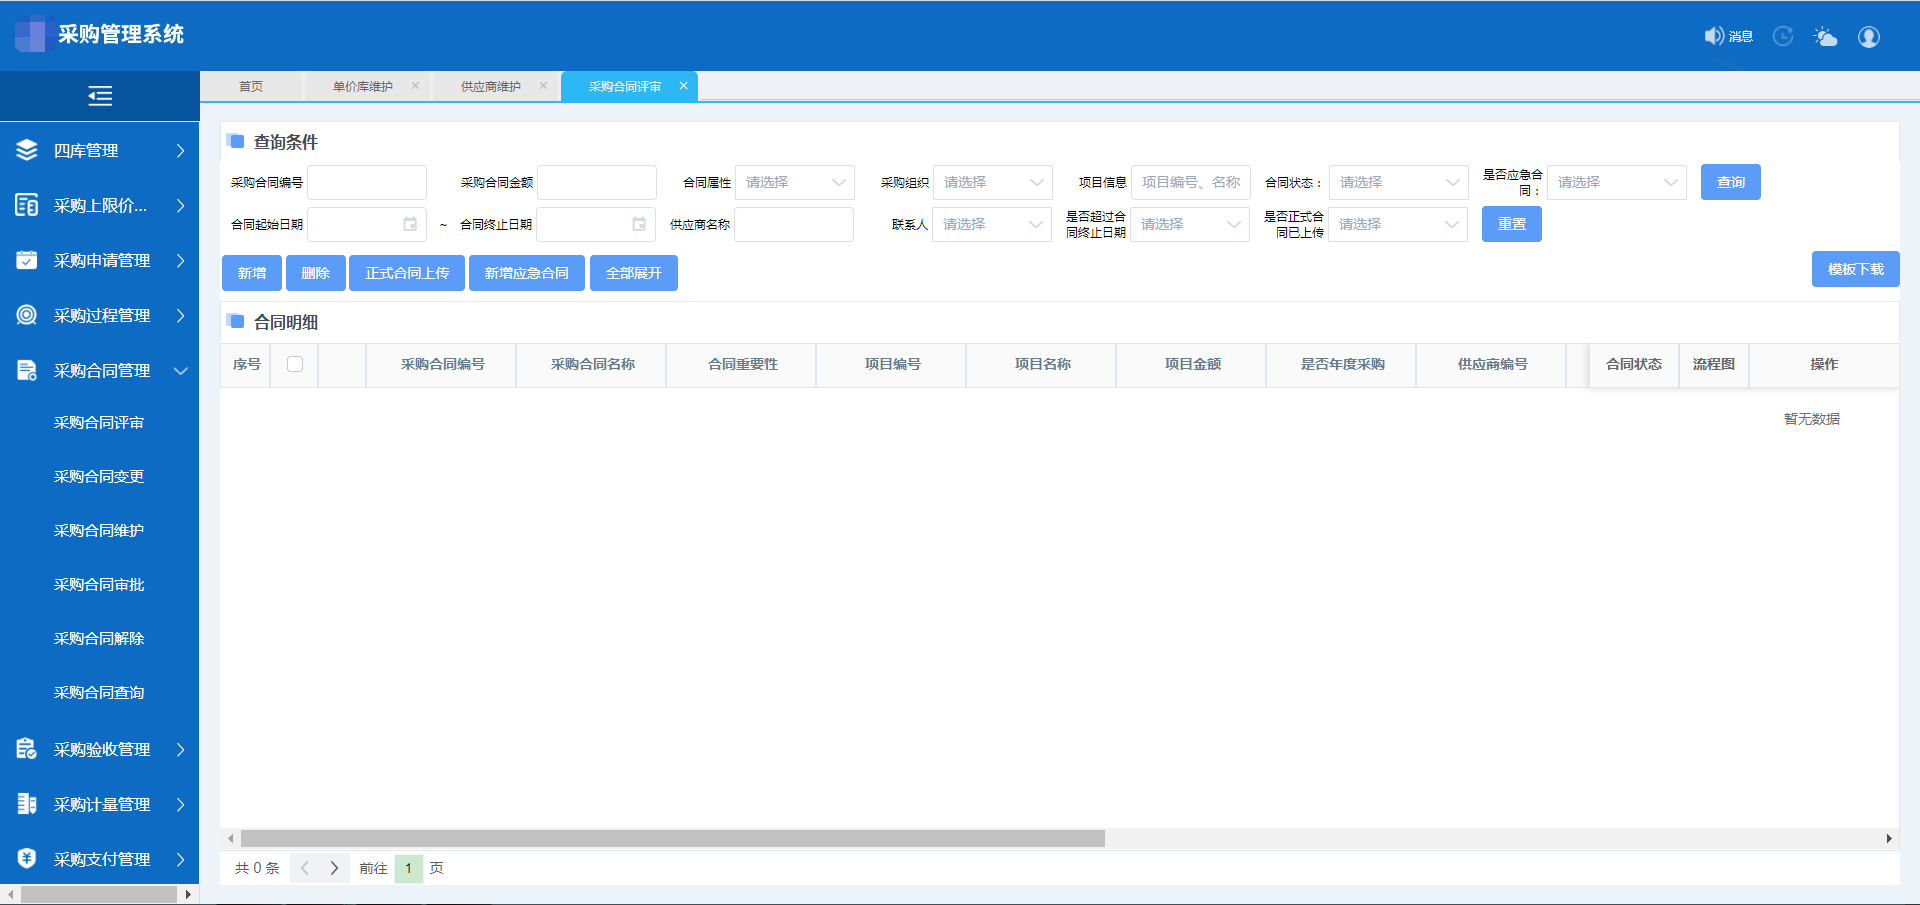Expand the 采购支付管理 menu chevron

(x=181, y=859)
